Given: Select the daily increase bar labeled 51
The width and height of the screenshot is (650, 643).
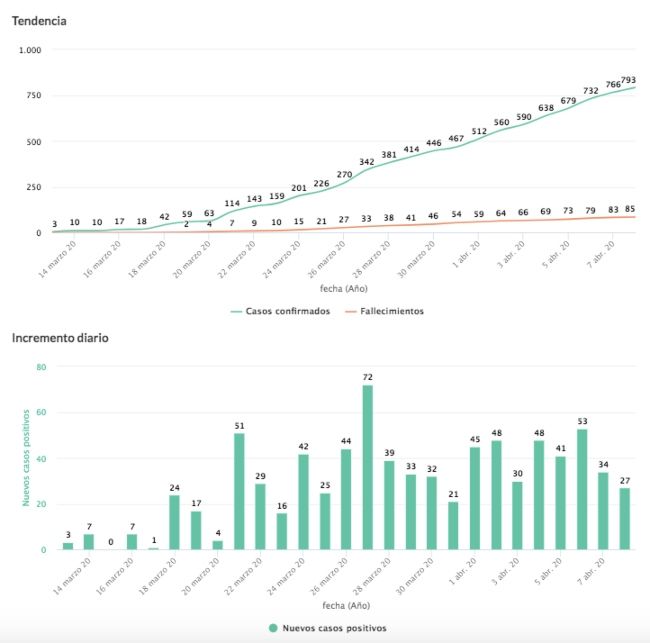Looking at the screenshot, I should tap(239, 491).
